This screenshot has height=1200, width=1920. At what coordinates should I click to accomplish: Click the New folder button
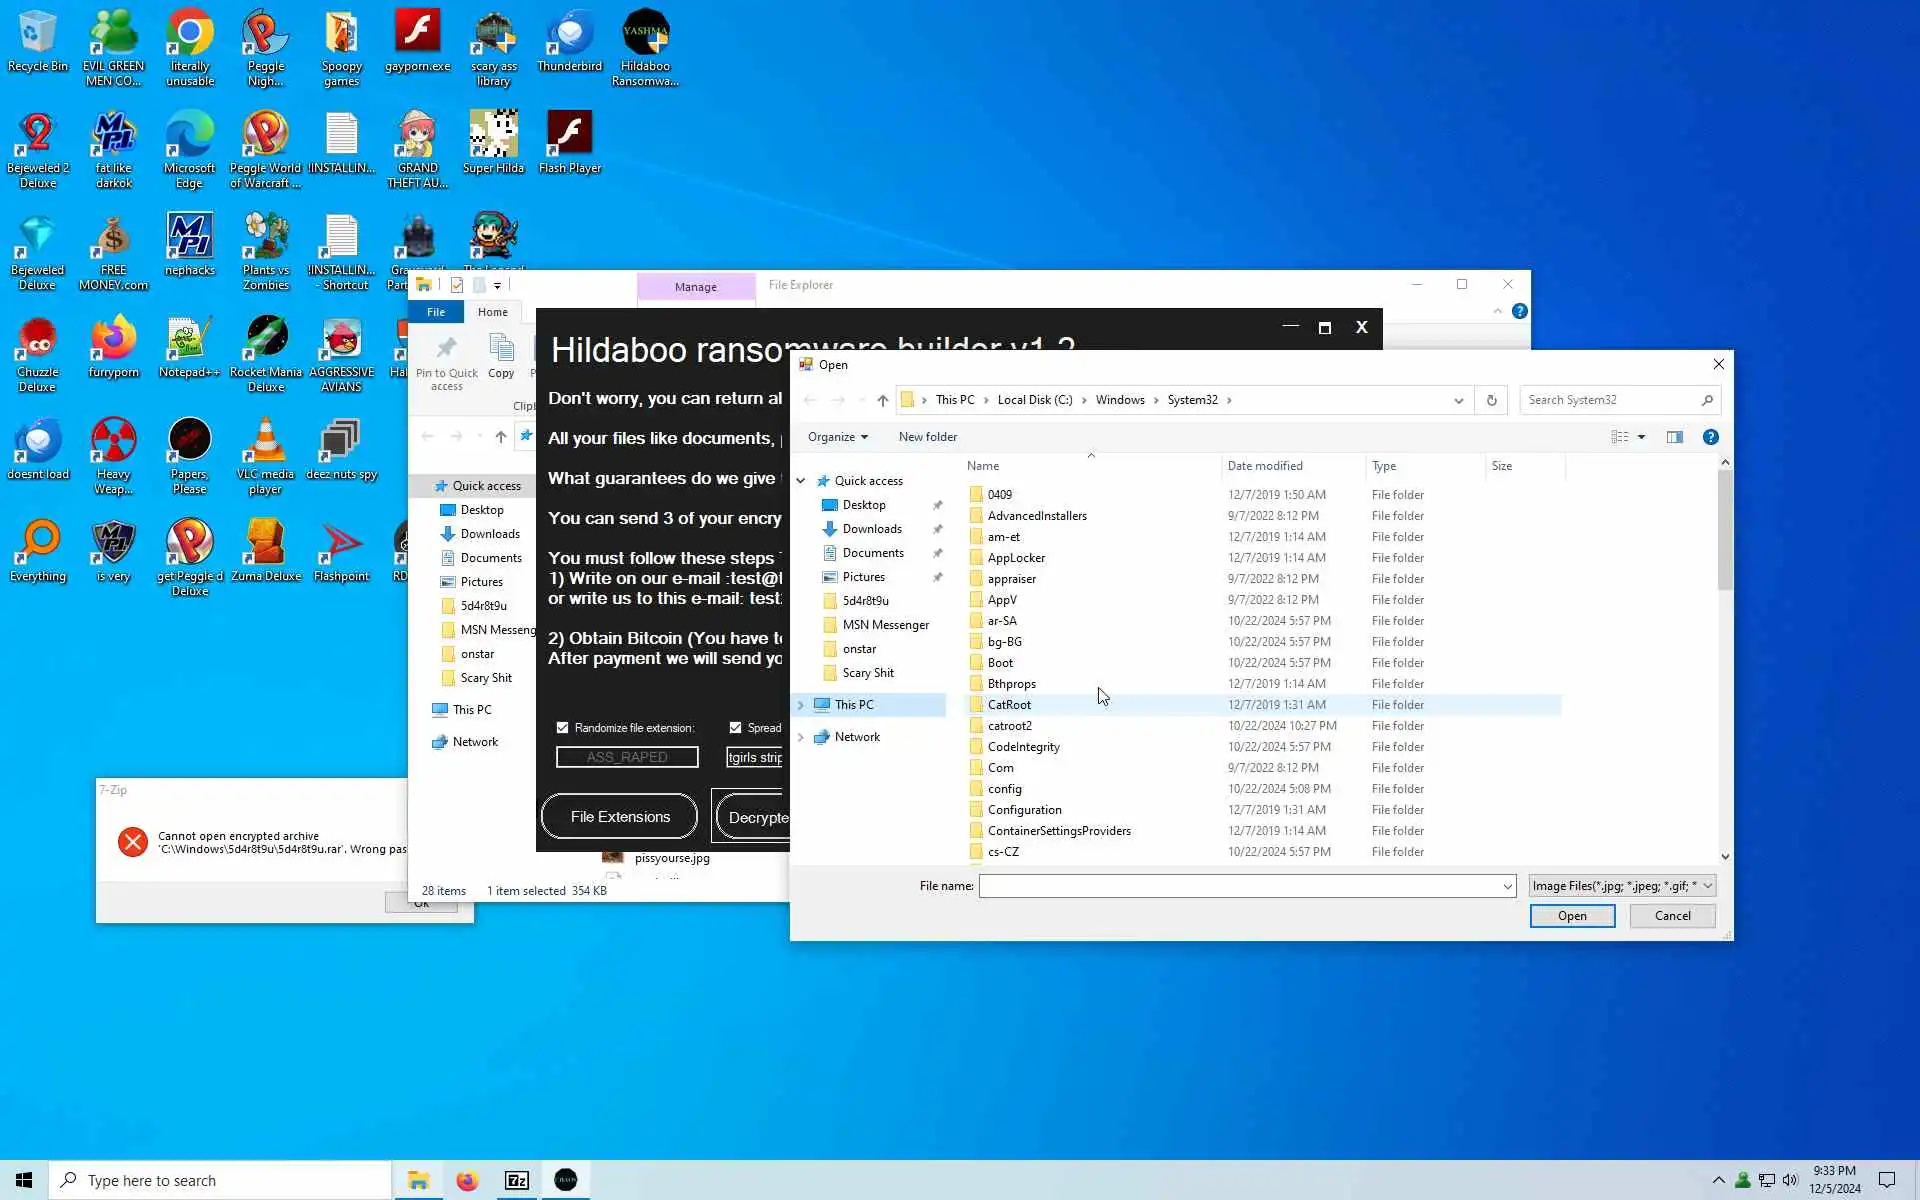click(x=927, y=437)
